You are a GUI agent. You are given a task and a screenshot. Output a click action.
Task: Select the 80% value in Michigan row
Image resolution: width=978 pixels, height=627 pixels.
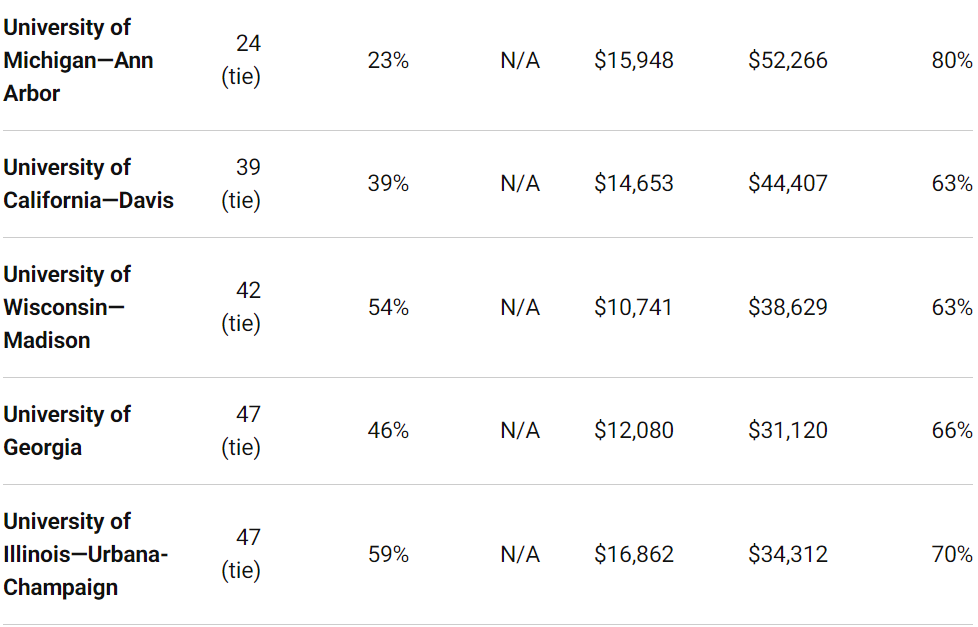click(952, 61)
